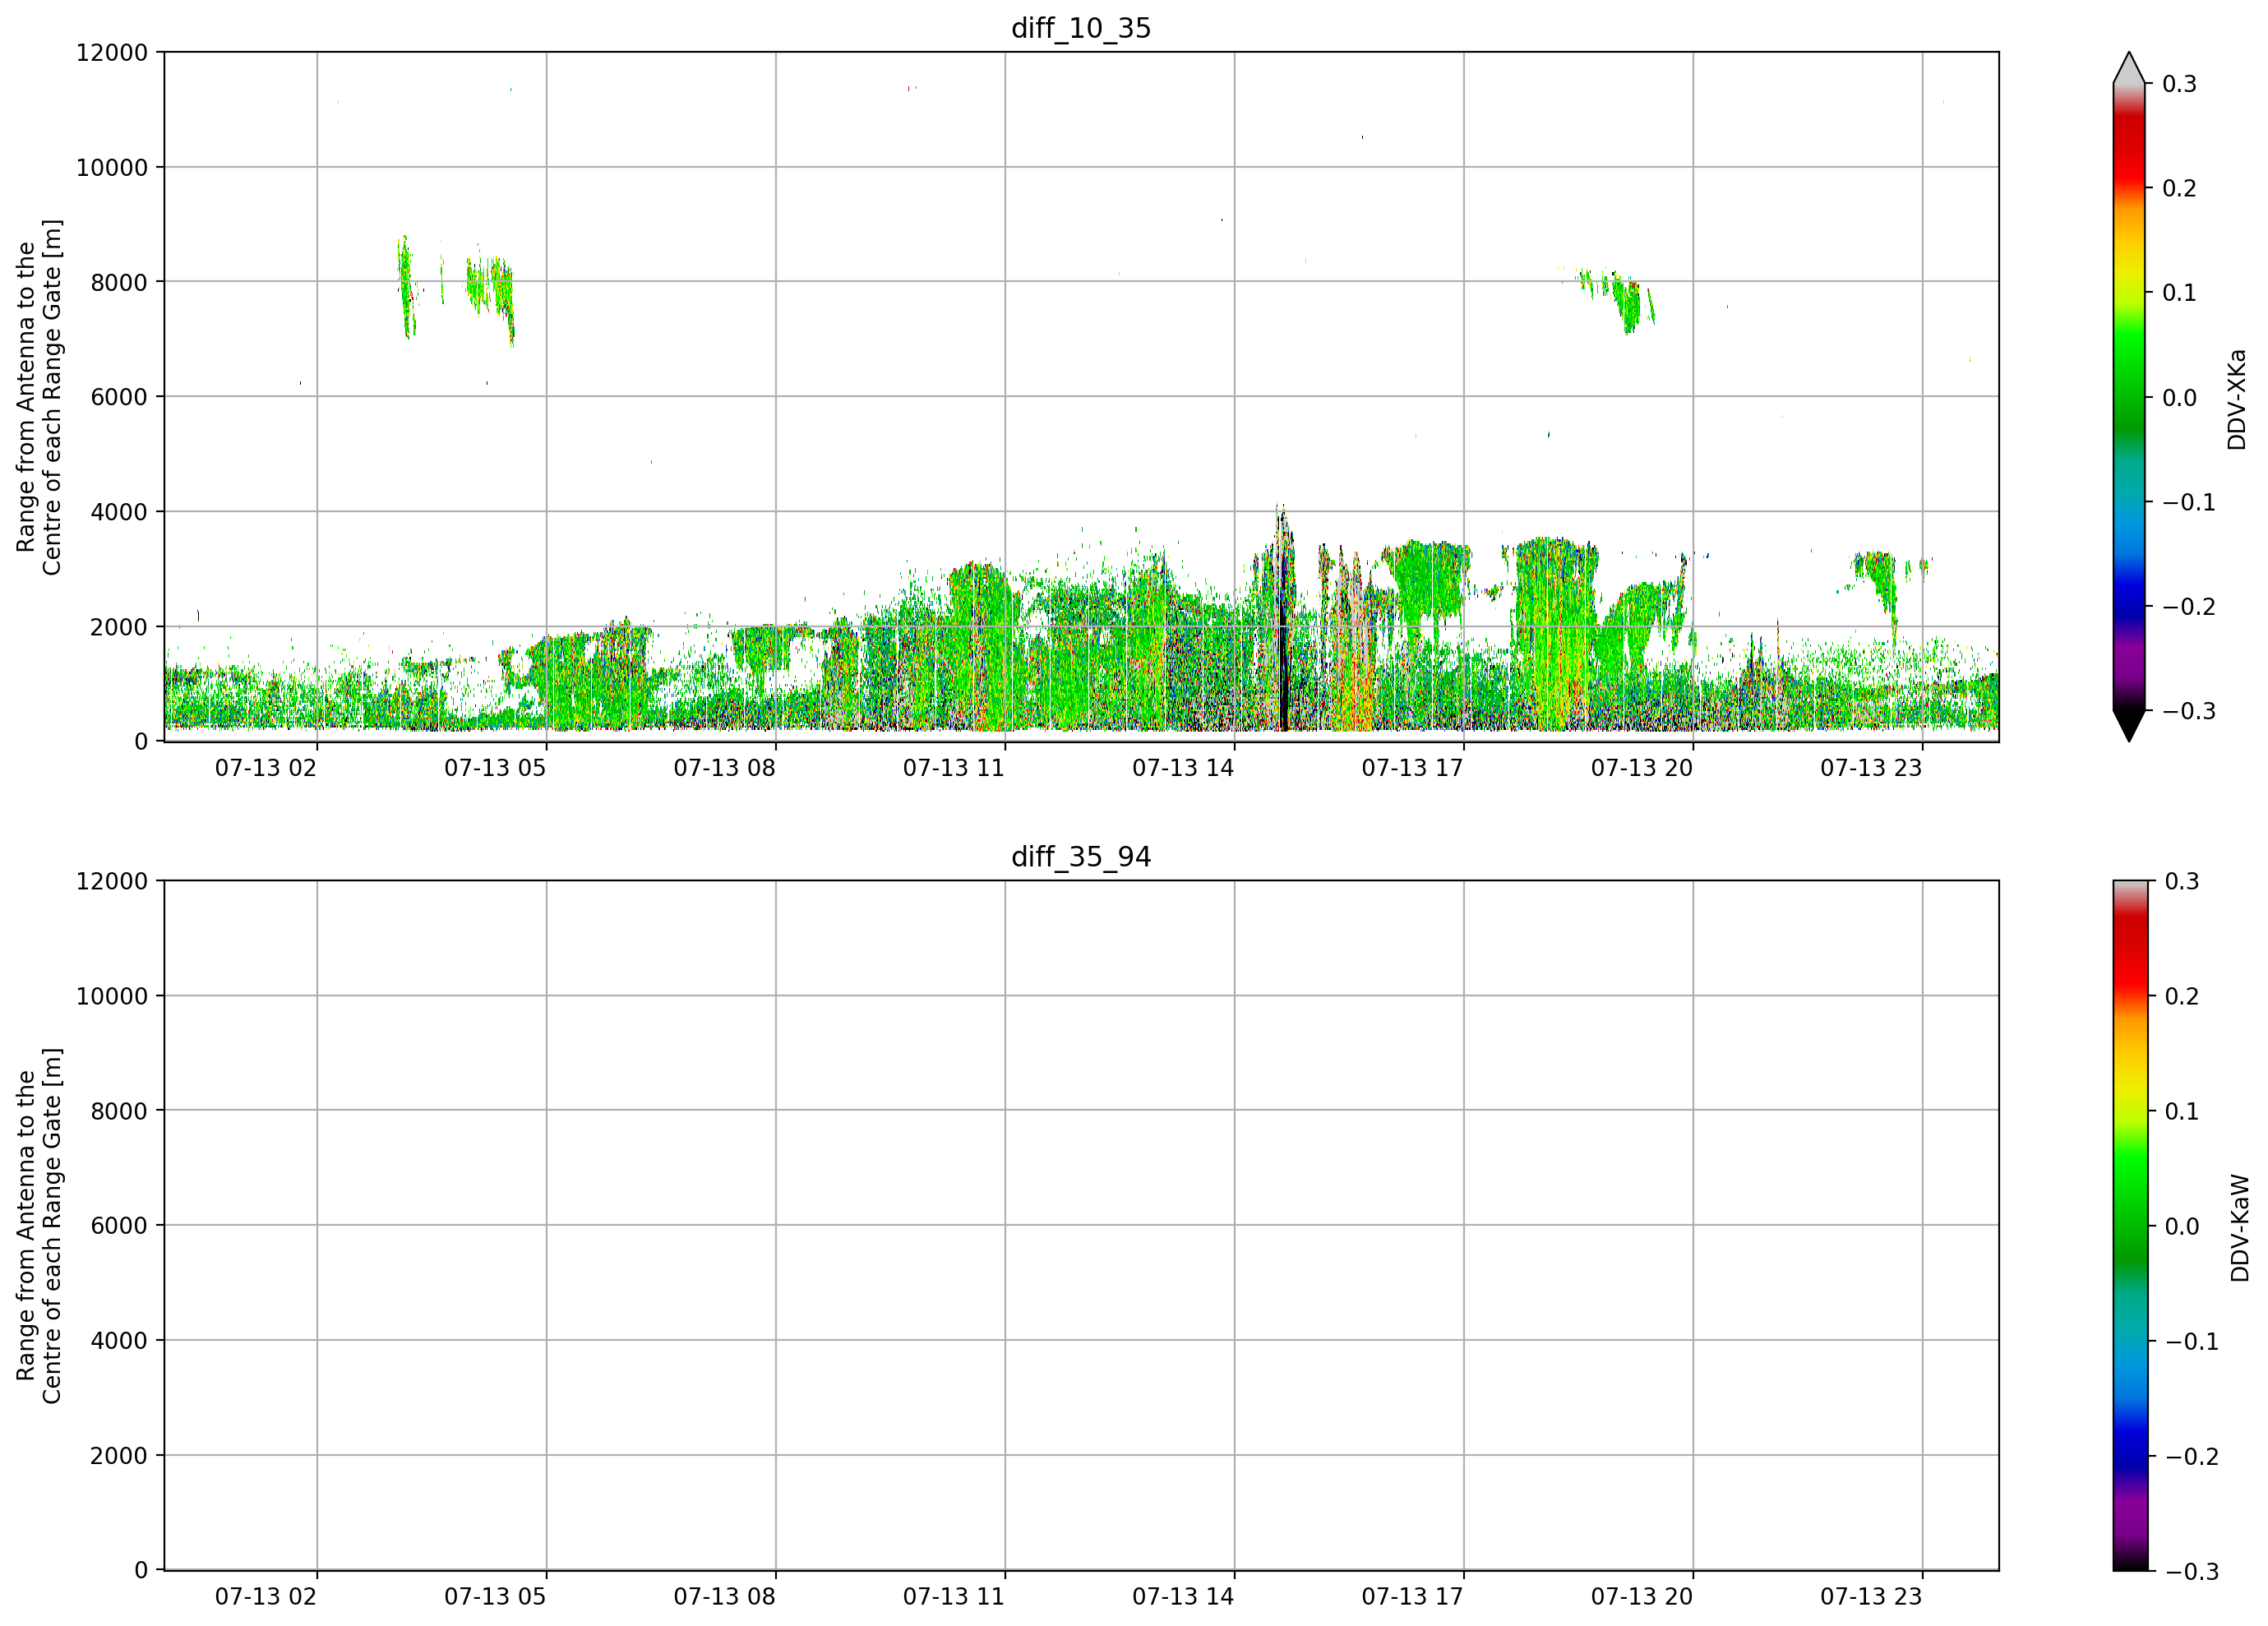Image resolution: width=2268 pixels, height=1626 pixels.
Task: Click '07-13 14' x-tick under diff_10_35 plot
Action: tap(1183, 768)
